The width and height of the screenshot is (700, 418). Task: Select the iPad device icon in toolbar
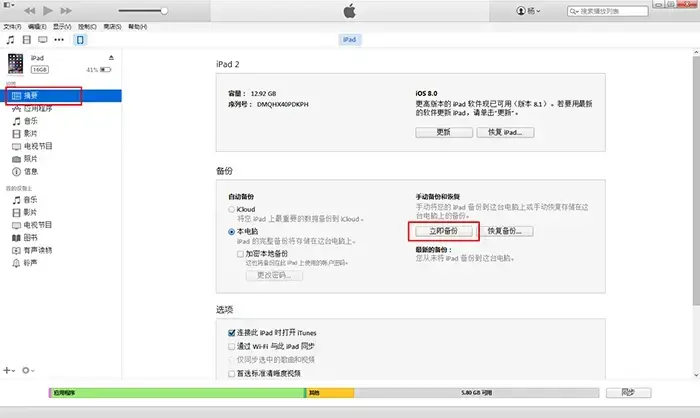click(x=80, y=40)
